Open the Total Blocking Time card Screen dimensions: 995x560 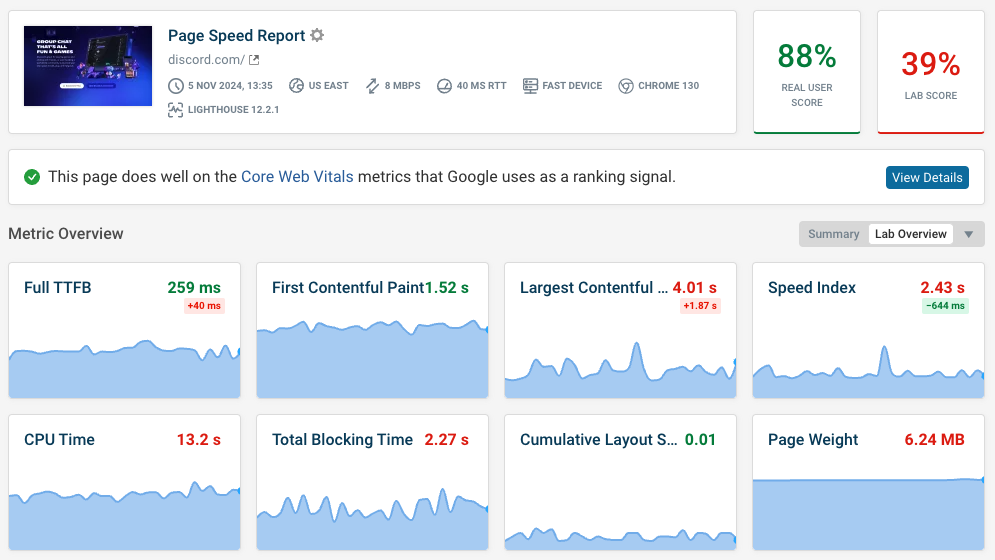pos(372,483)
